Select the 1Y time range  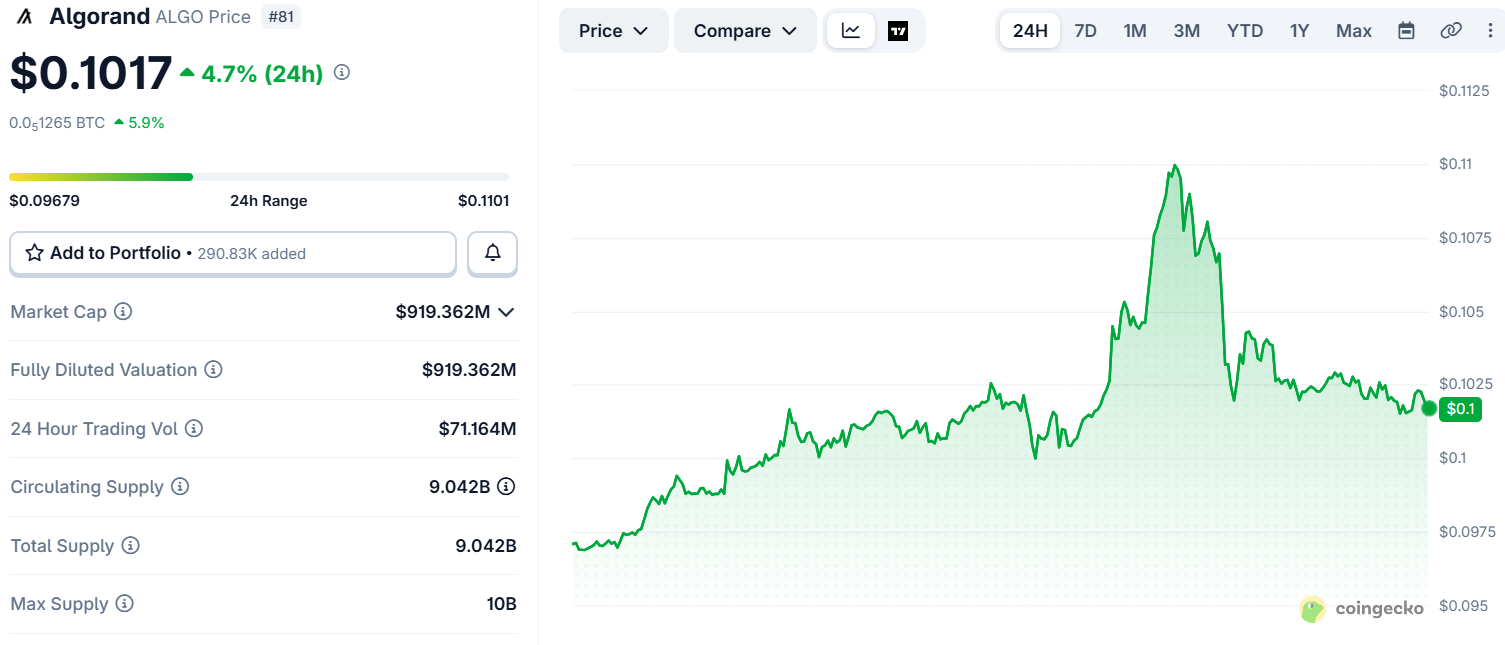(x=1299, y=31)
